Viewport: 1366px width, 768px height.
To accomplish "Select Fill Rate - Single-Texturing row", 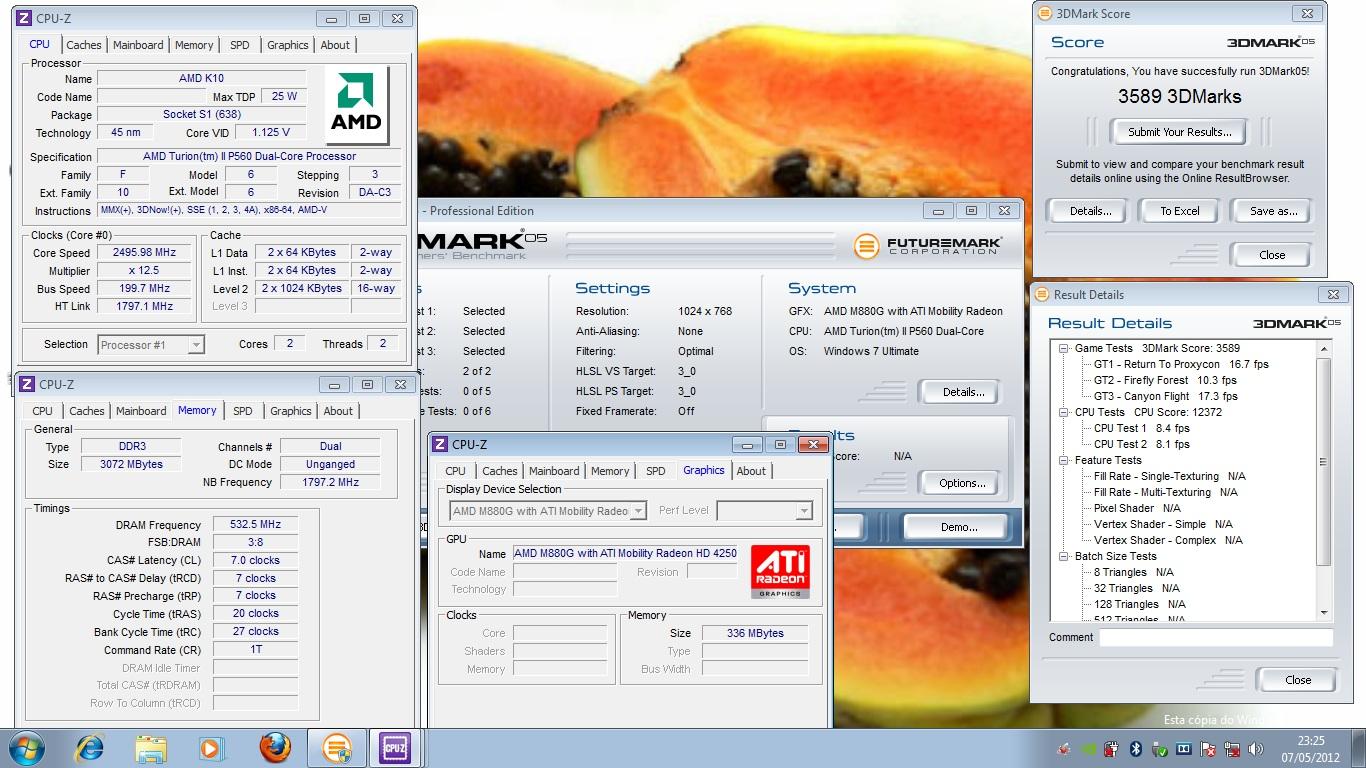I will (1169, 476).
